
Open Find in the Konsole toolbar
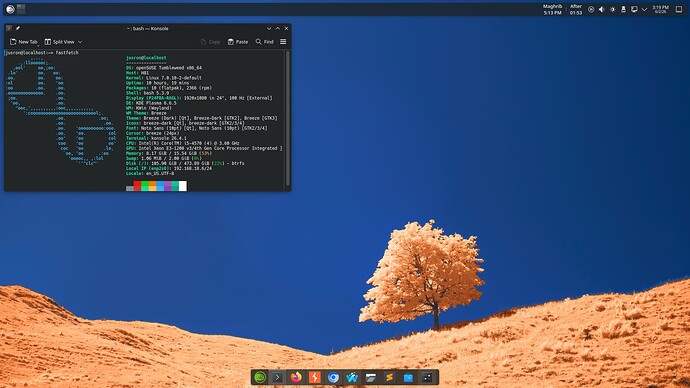coord(264,42)
